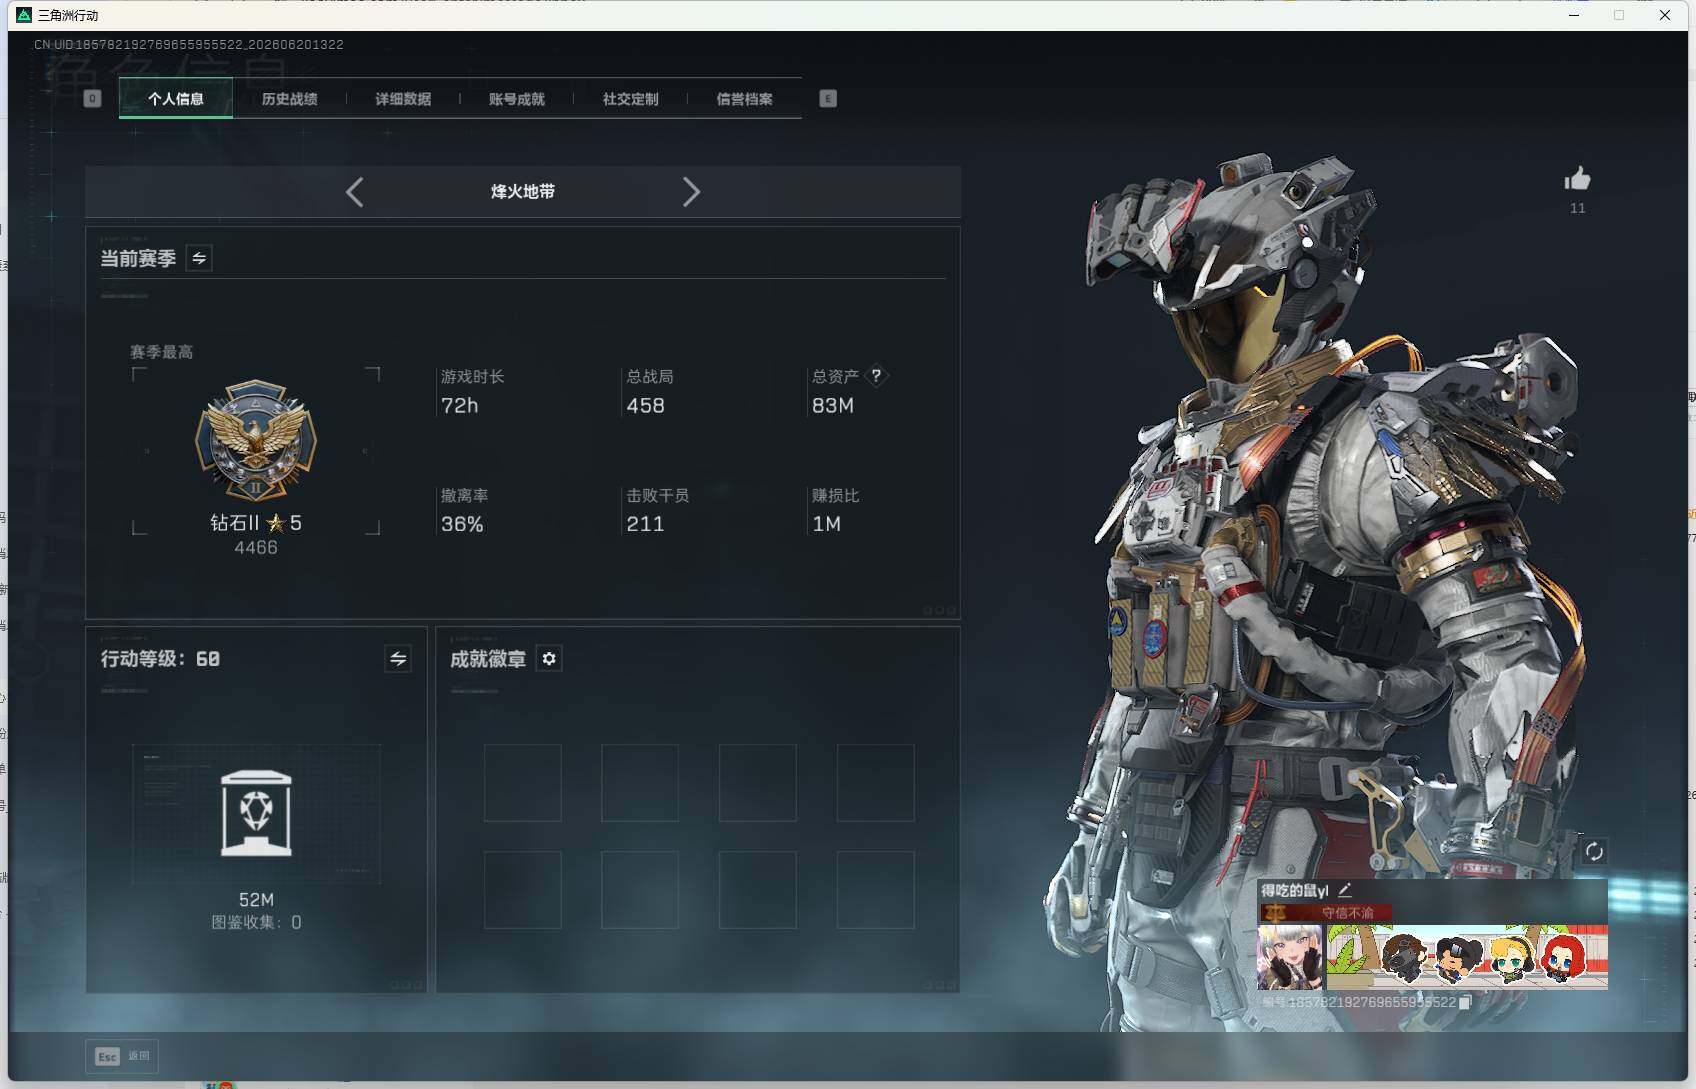The image size is (1696, 1089).
Task: Click the 52M collection value
Action: (x=256, y=900)
